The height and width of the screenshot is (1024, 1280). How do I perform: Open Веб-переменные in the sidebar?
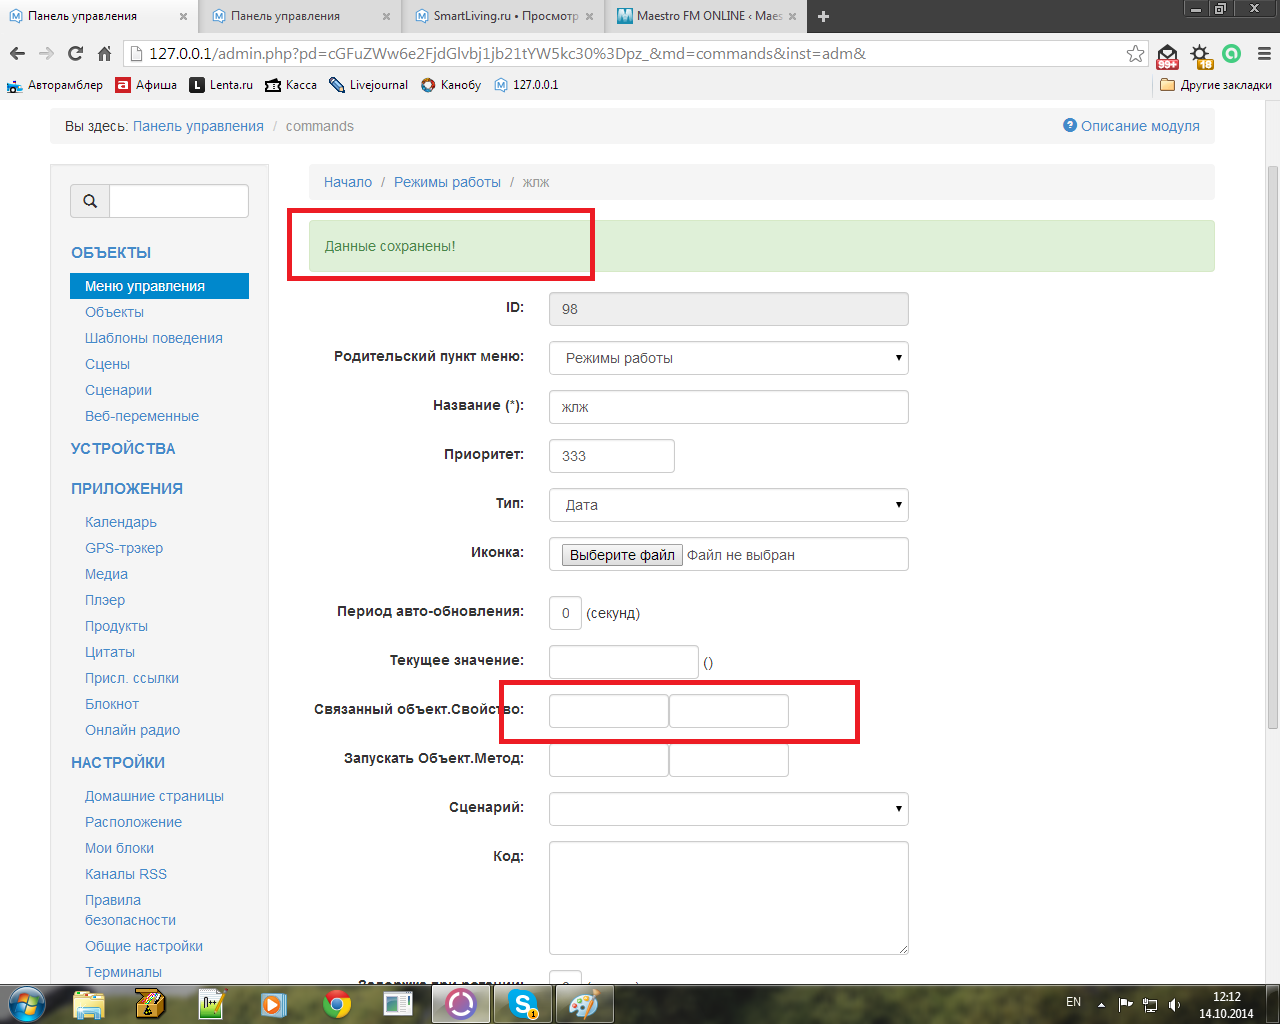pyautogui.click(x=142, y=416)
